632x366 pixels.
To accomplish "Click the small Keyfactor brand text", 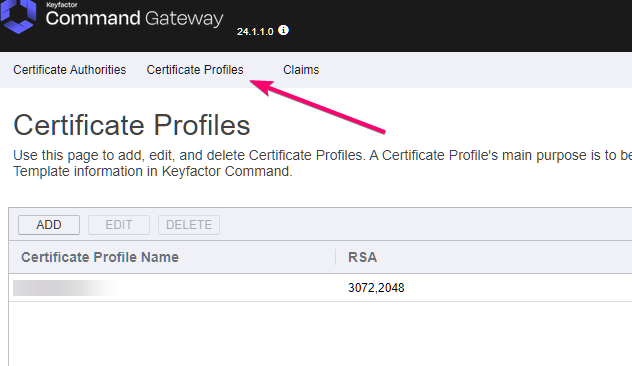I will 62,5.
